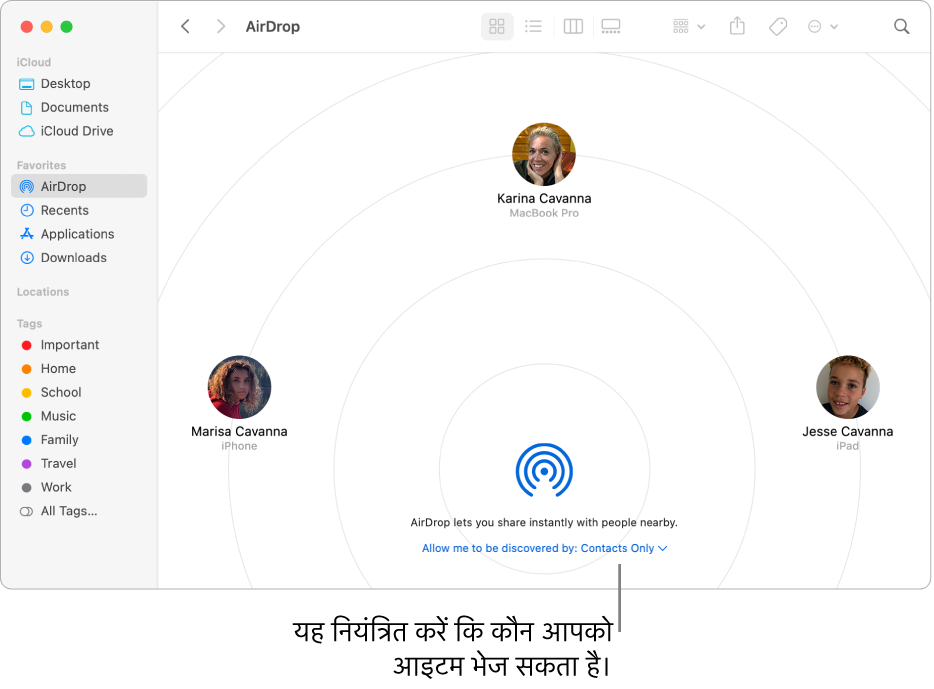Click the 'Marisa Cavanna' name label
This screenshot has width=934, height=689.
pyautogui.click(x=239, y=431)
